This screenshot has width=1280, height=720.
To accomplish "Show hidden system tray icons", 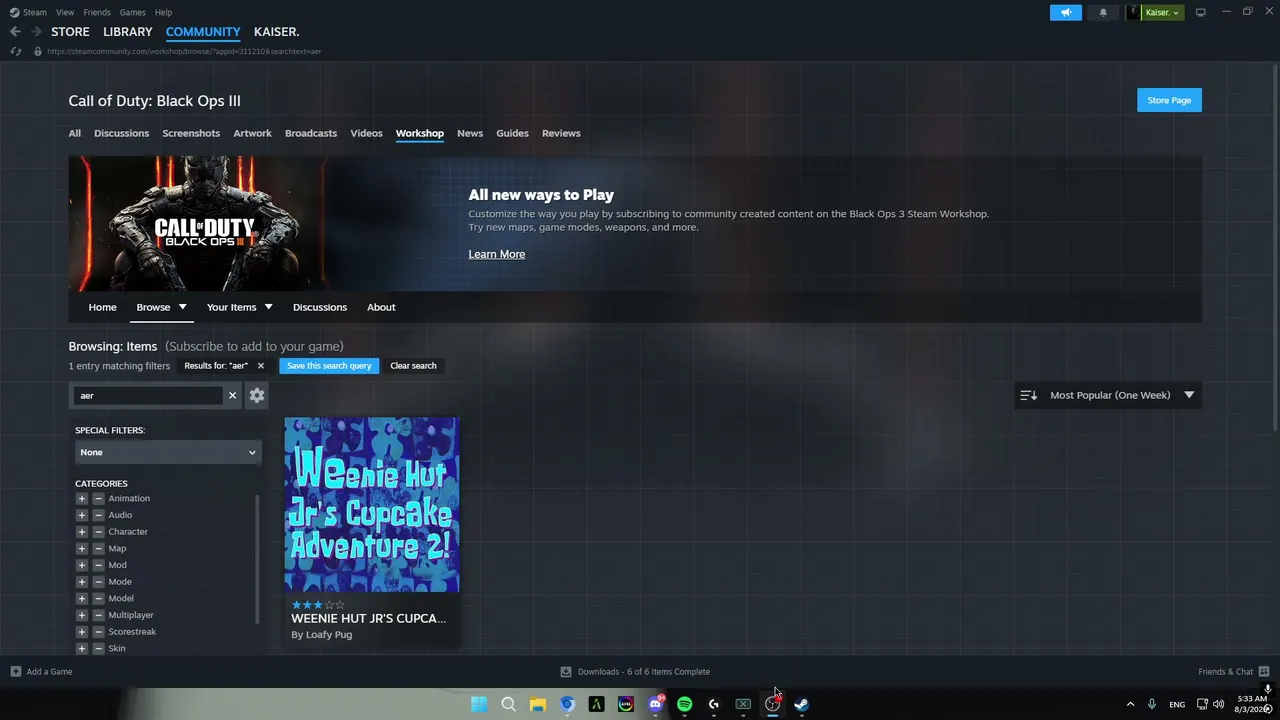I will [1130, 704].
